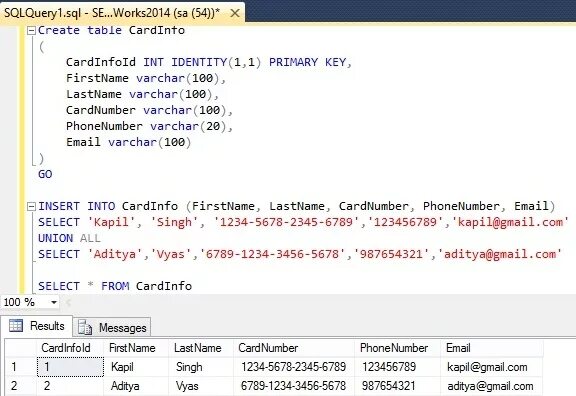Click the CardInfoId column header

70,348
